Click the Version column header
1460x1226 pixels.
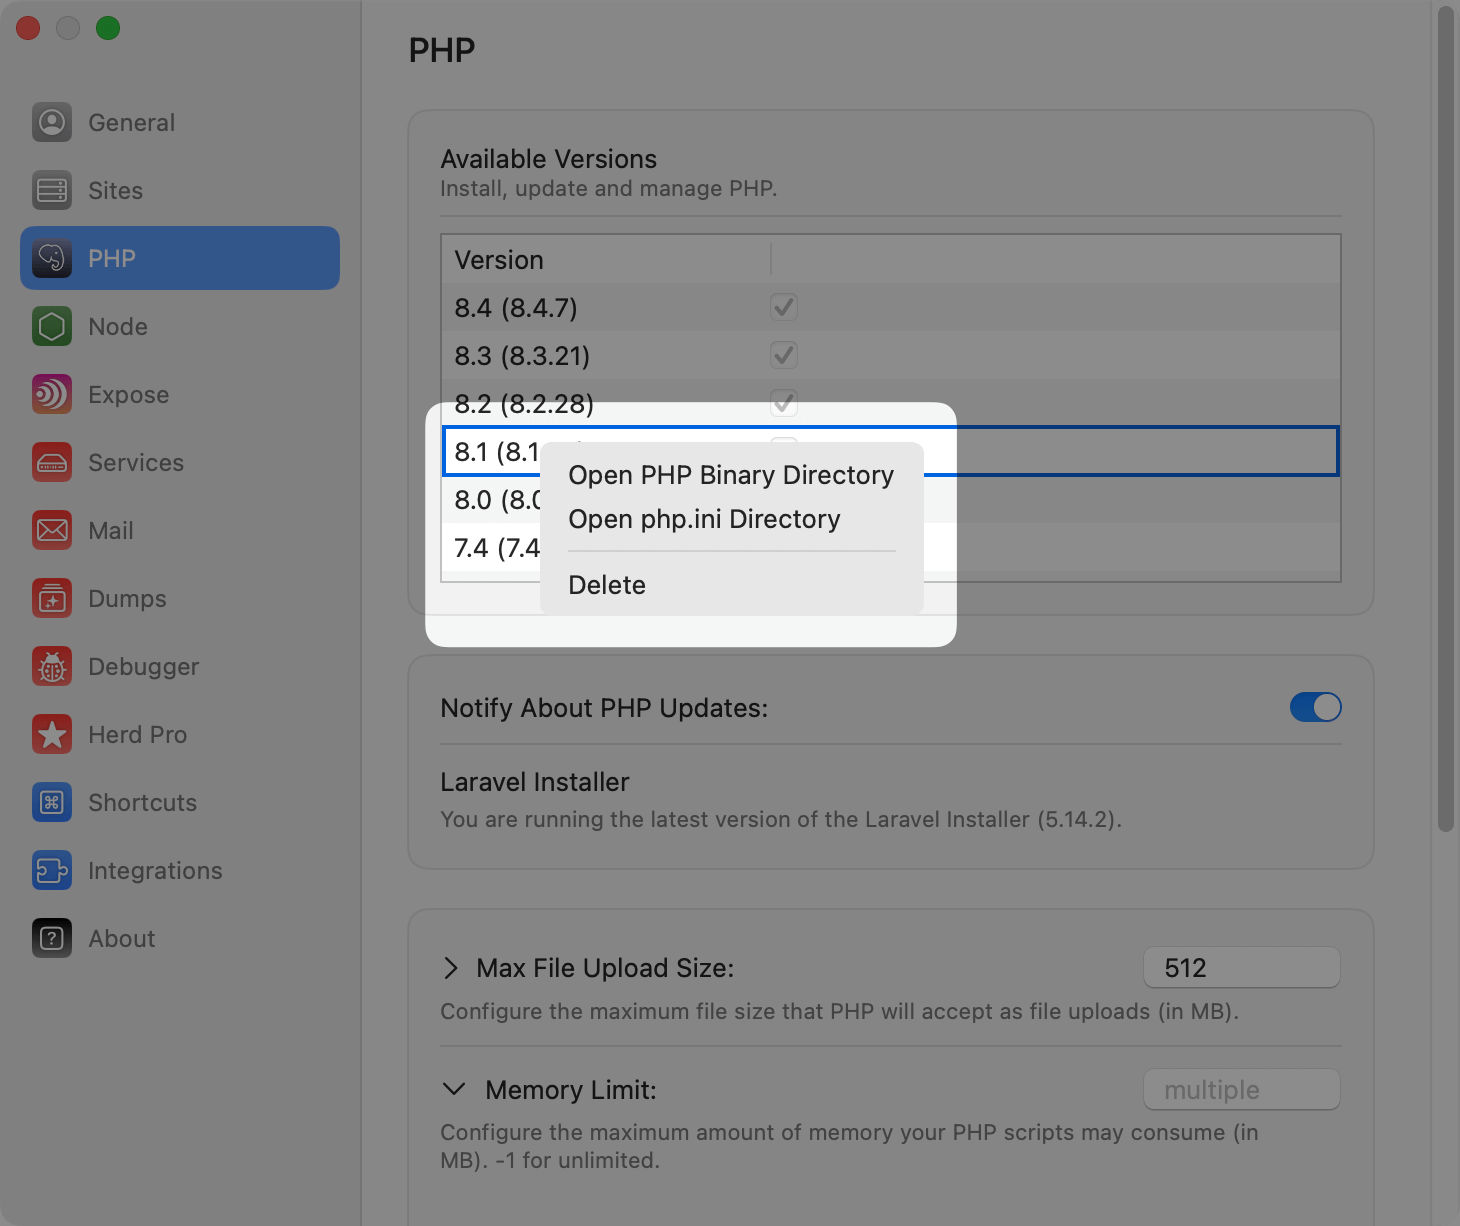point(499,259)
